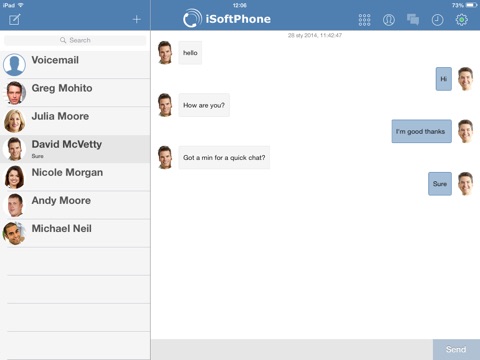Open call history clock icon

(x=437, y=20)
